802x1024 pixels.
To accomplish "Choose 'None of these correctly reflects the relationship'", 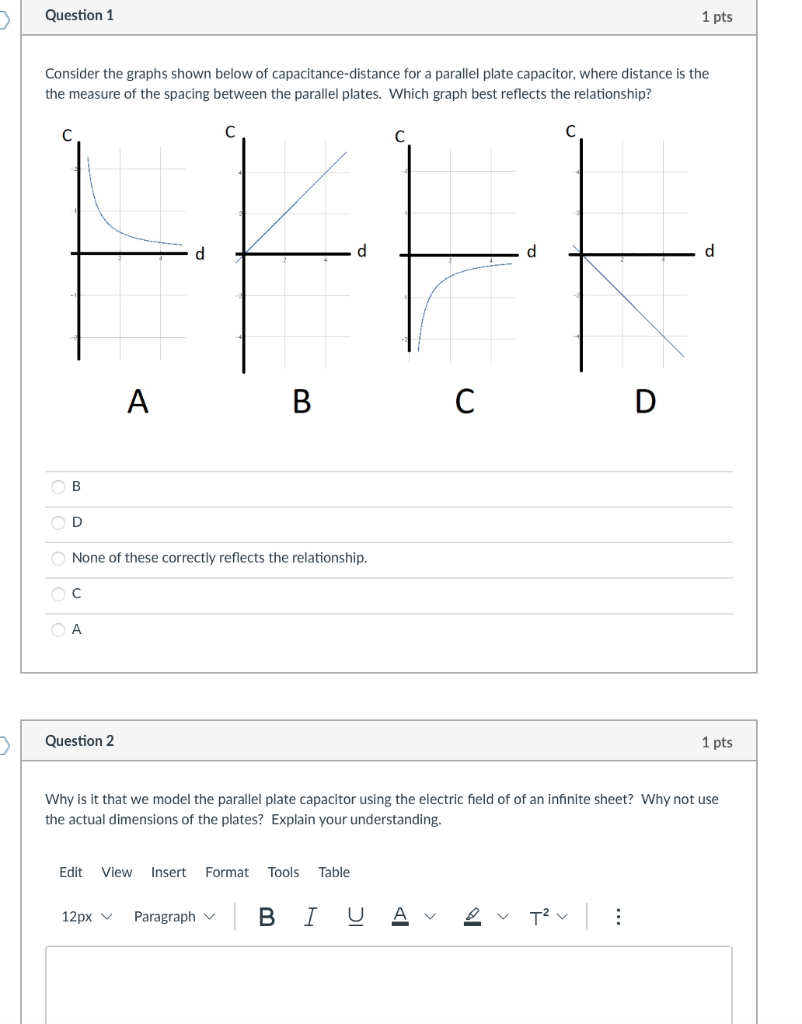I will pos(58,558).
